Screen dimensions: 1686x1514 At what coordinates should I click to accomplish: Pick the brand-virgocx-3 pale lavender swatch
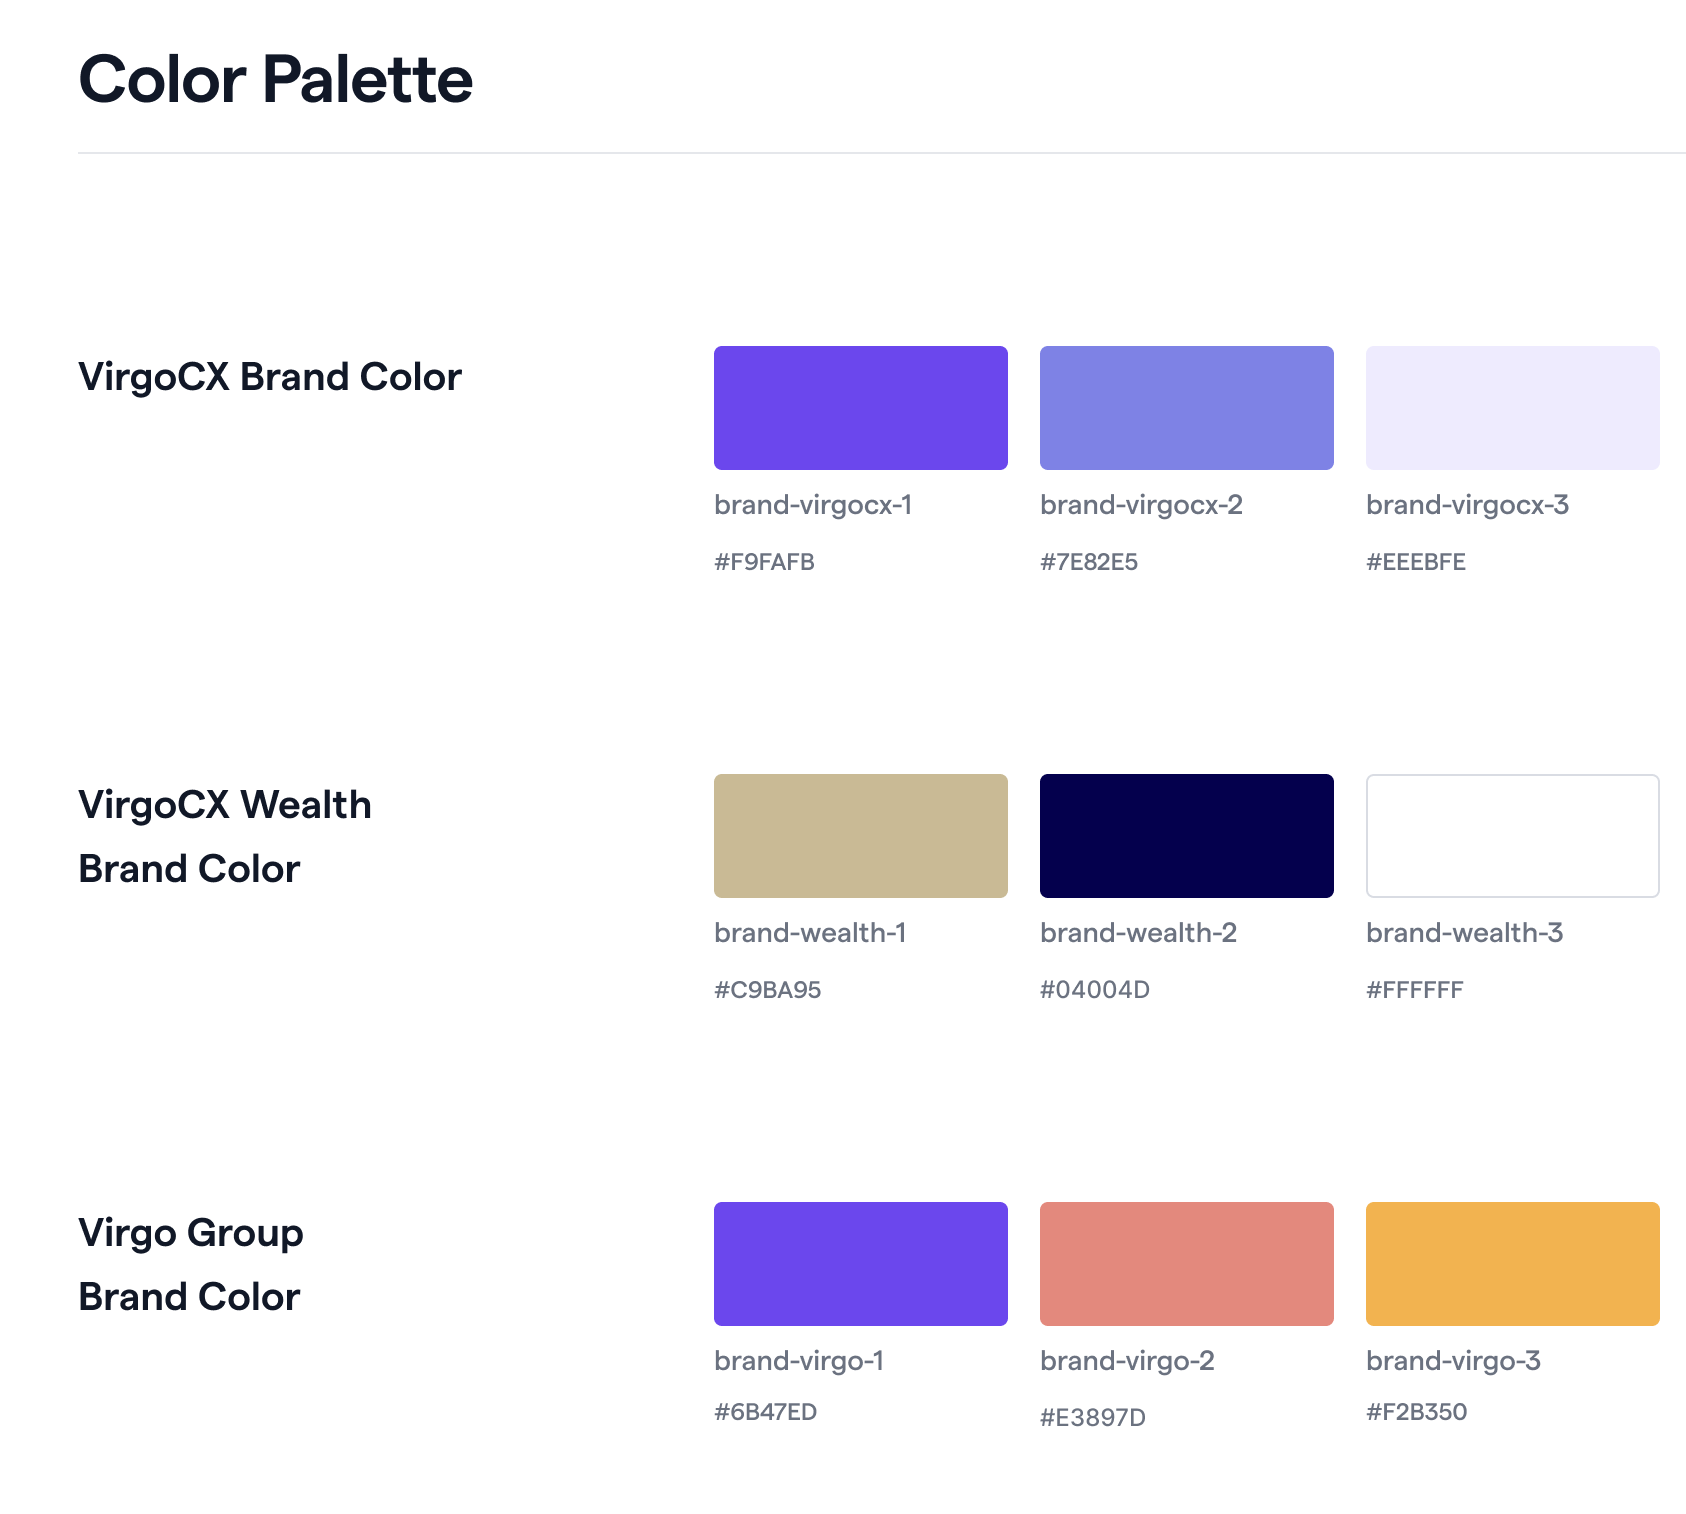(1512, 408)
